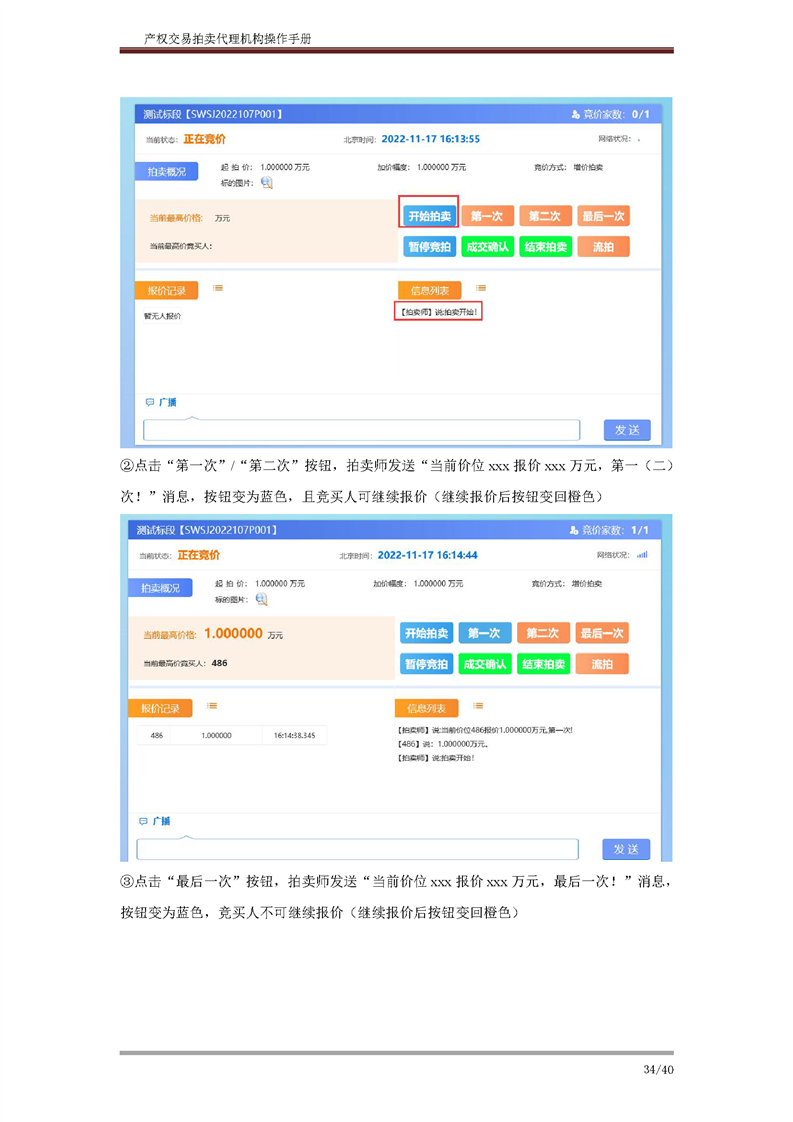This screenshot has height=1122, width=793.
Task: Click the broadcast text field in the upper screenshot
Action: point(361,430)
